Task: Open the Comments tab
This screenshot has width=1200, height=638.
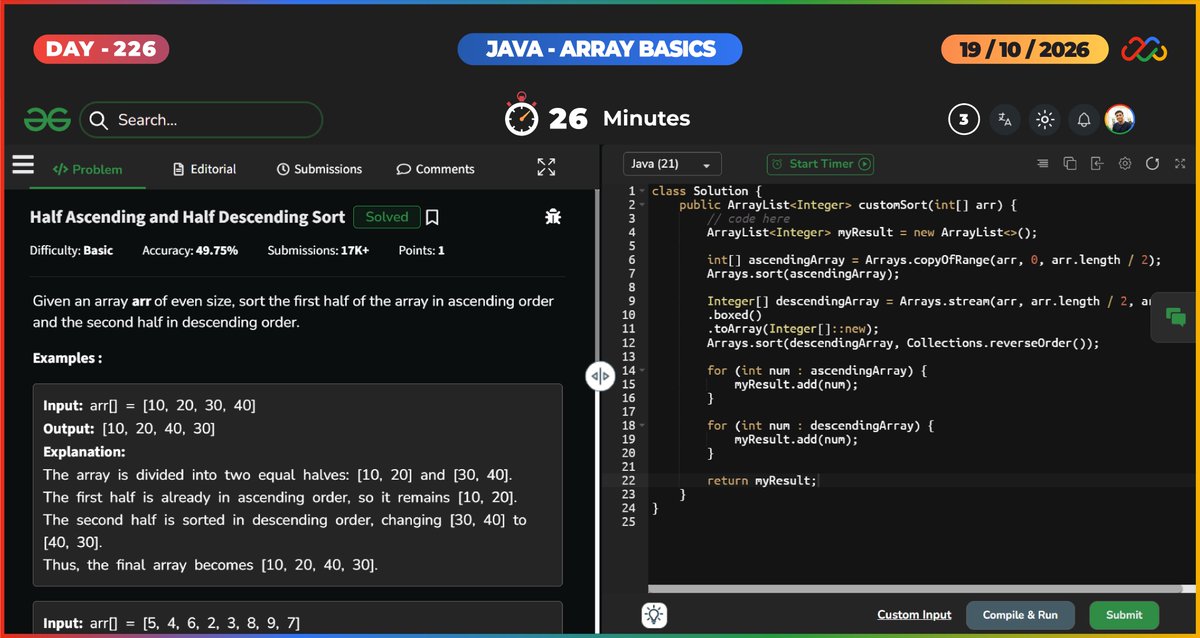Action: pyautogui.click(x=435, y=169)
